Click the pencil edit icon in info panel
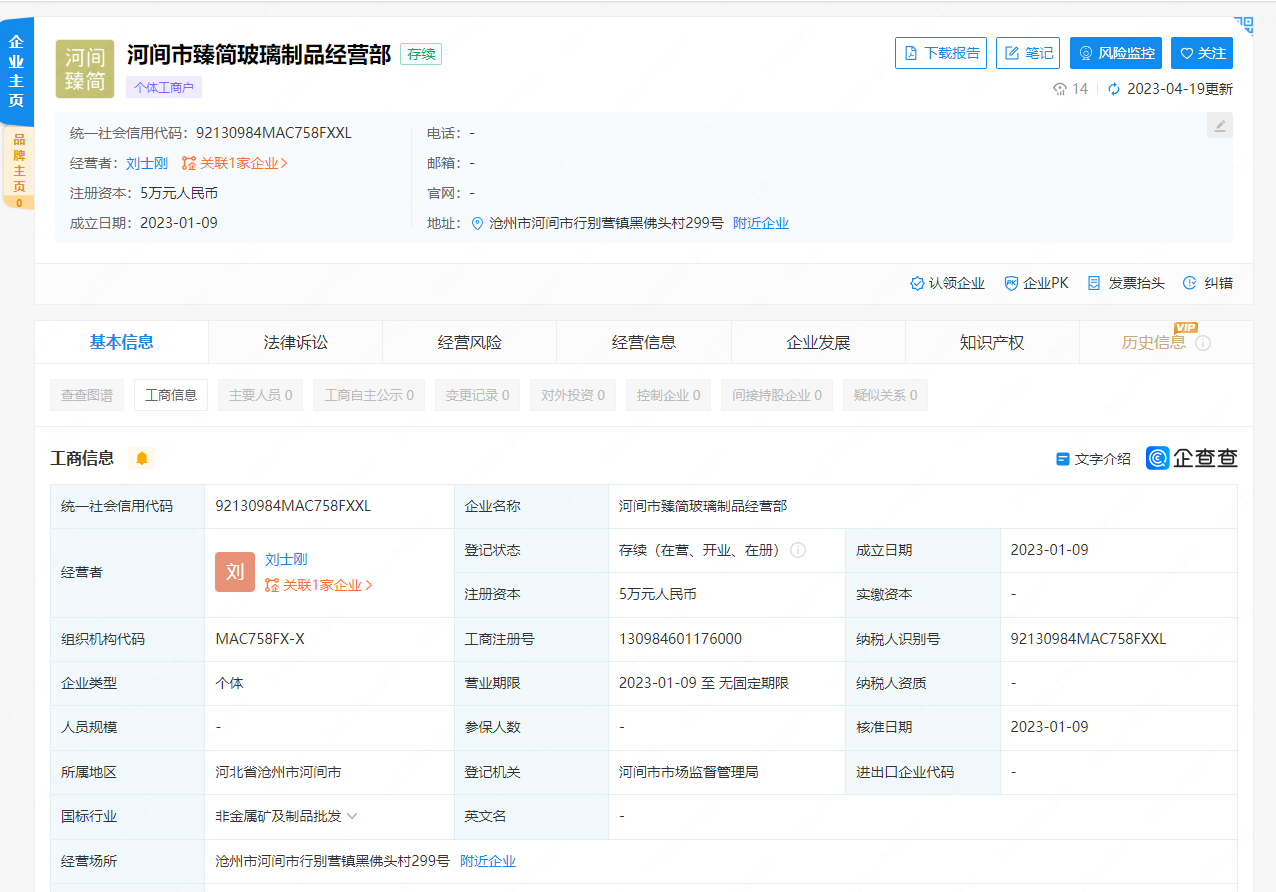The height and width of the screenshot is (892, 1276). [1219, 126]
